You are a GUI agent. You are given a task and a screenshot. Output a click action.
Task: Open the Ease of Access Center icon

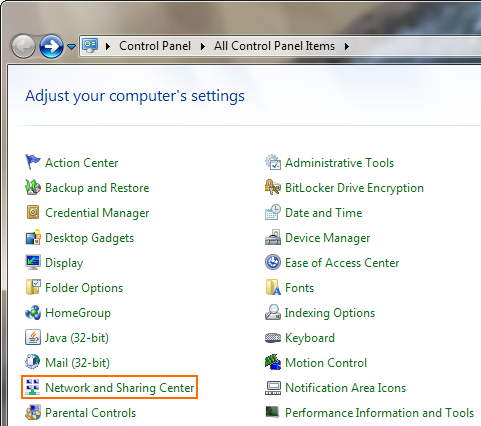click(273, 262)
